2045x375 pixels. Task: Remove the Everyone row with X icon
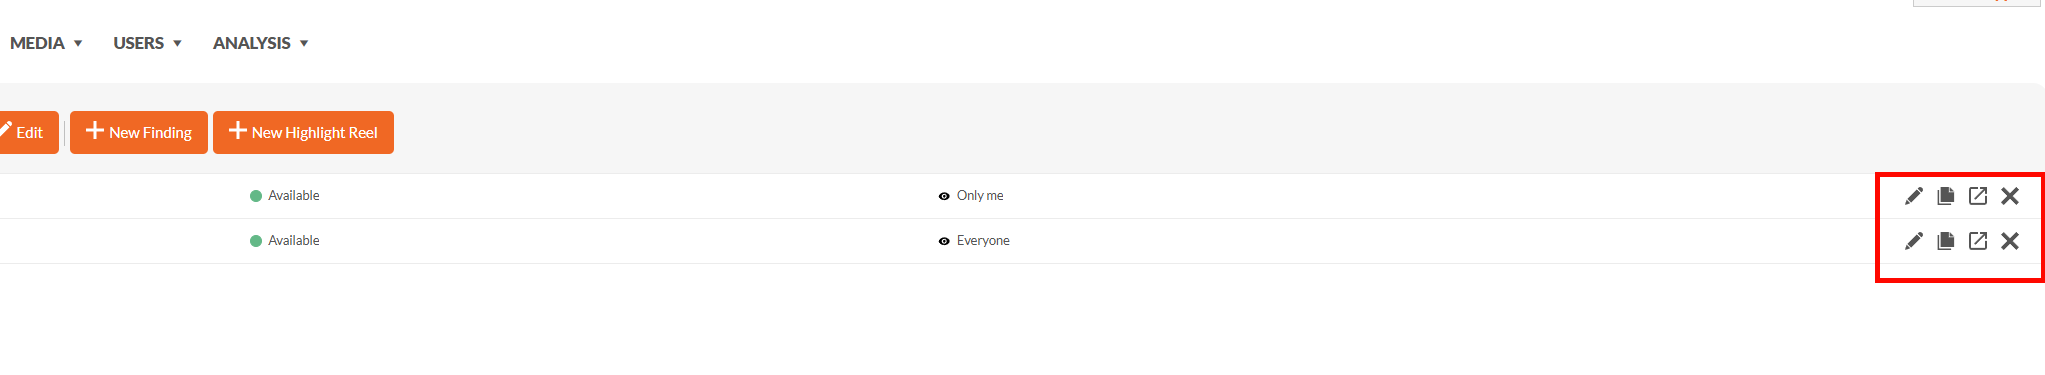click(2009, 241)
